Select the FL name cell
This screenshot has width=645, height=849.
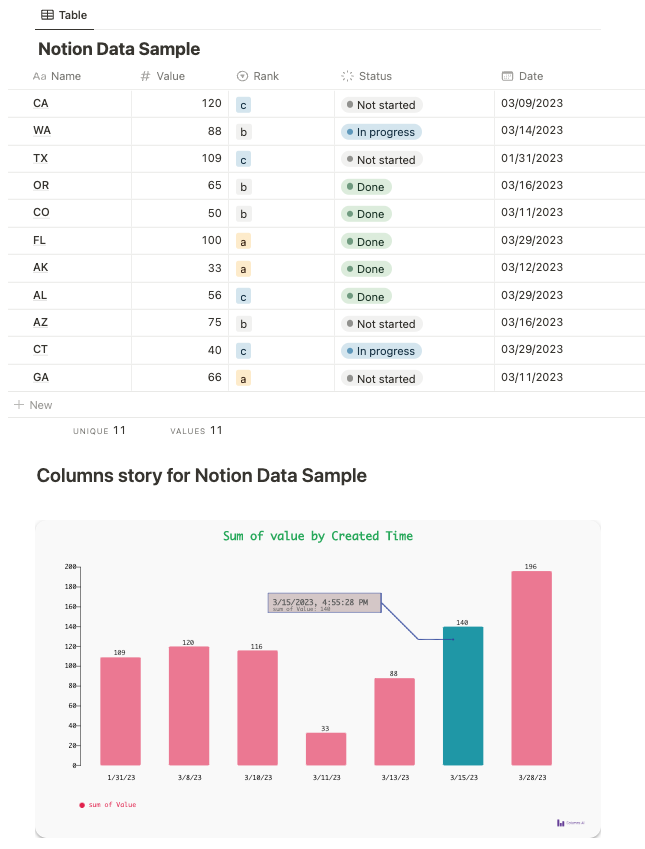point(39,240)
